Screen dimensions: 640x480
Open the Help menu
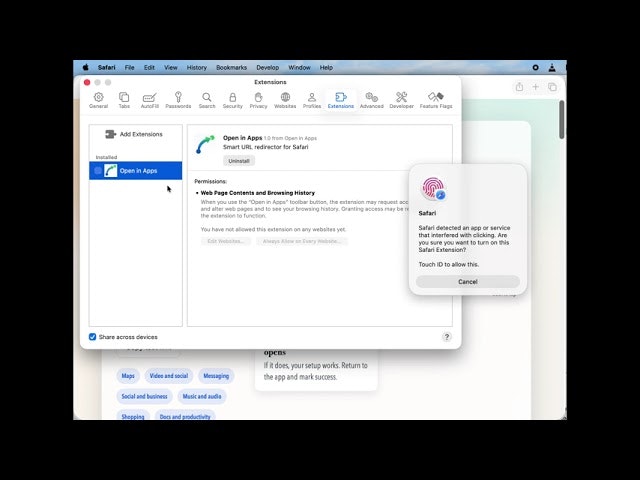pos(326,67)
